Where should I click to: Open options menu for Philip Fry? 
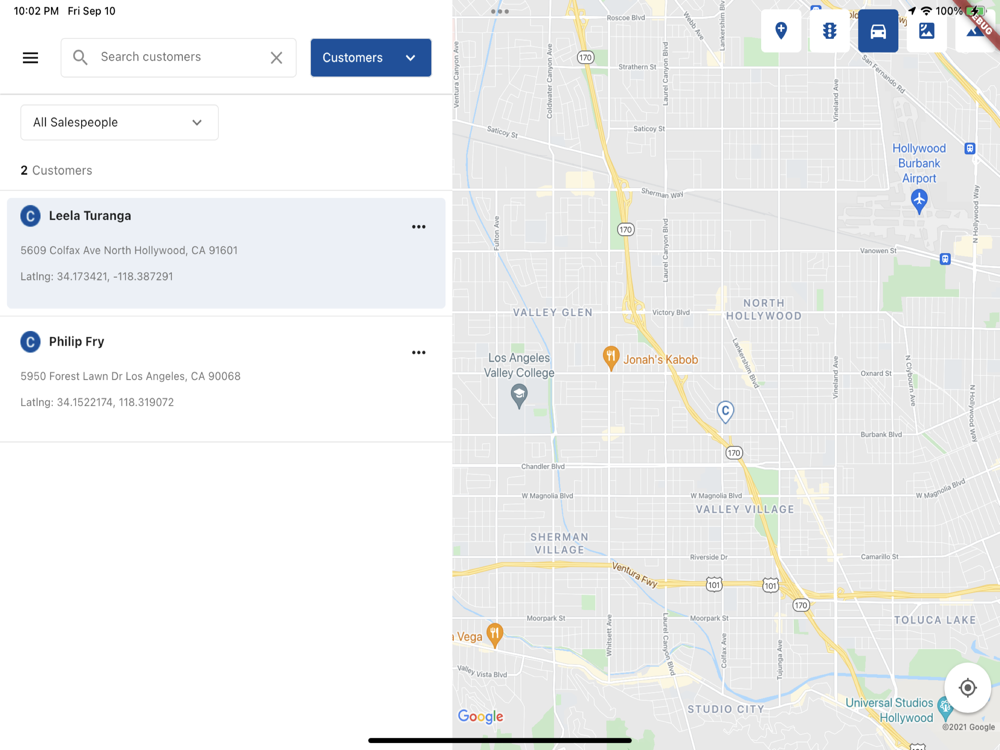(x=418, y=353)
